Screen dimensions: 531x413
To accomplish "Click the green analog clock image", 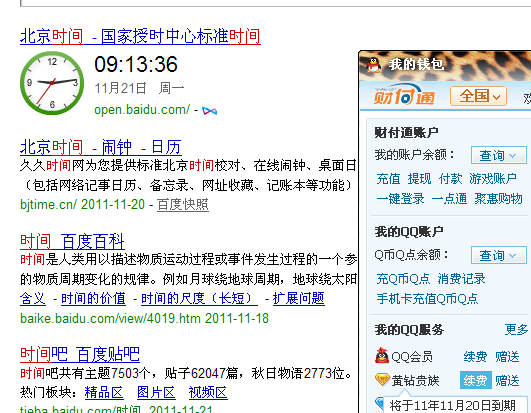I will pyautogui.click(x=52, y=83).
